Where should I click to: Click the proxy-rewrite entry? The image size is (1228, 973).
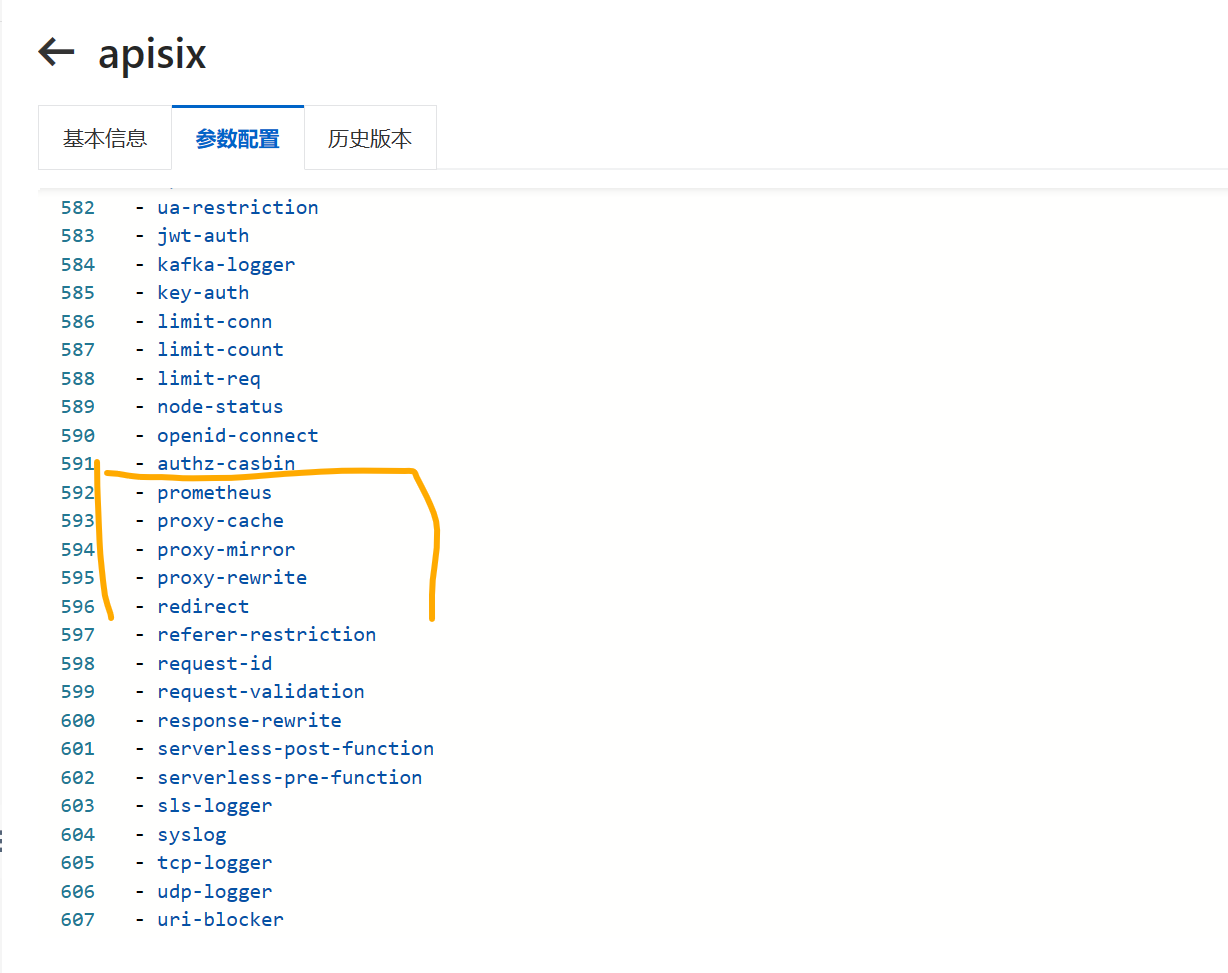coord(232,577)
